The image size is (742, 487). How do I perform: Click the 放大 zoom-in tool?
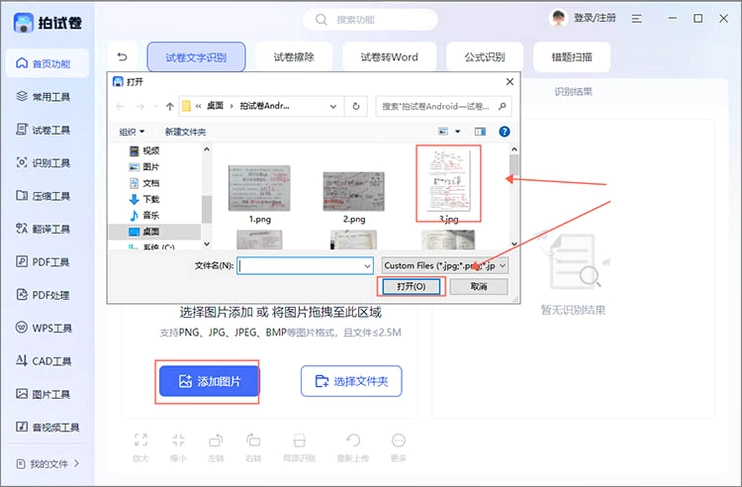point(141,447)
